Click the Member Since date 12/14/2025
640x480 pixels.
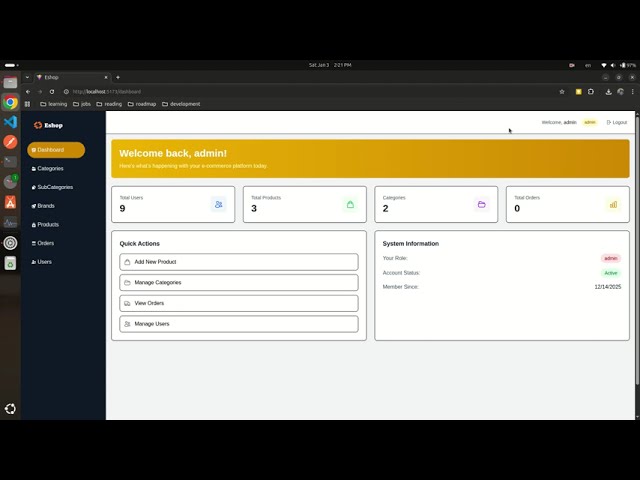tap(608, 287)
